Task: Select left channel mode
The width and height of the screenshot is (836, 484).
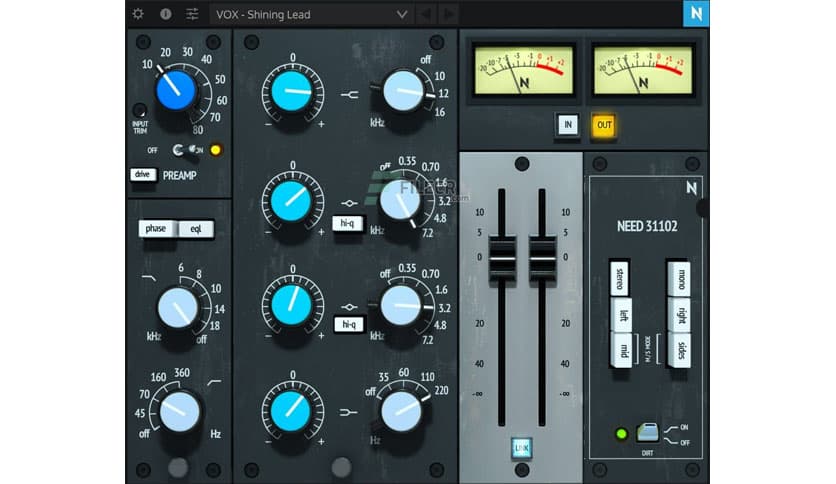Action: [x=622, y=314]
